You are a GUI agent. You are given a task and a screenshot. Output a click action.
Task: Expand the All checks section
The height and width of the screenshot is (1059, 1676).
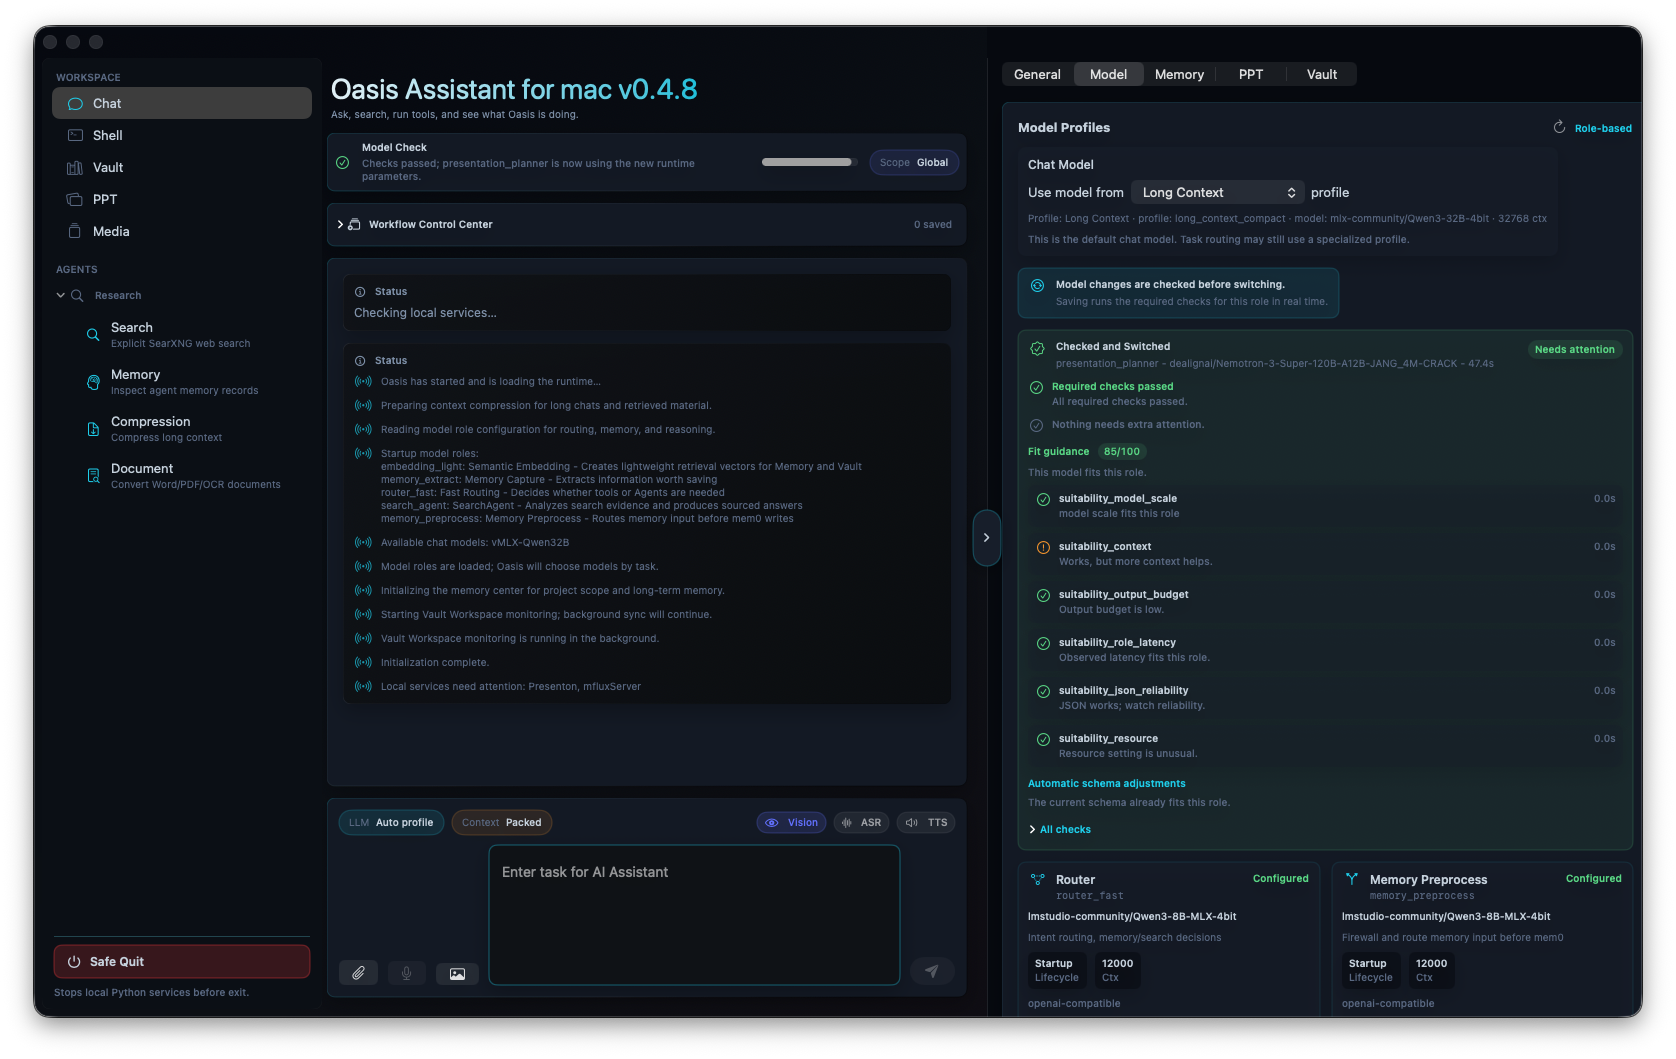pyautogui.click(x=1060, y=830)
